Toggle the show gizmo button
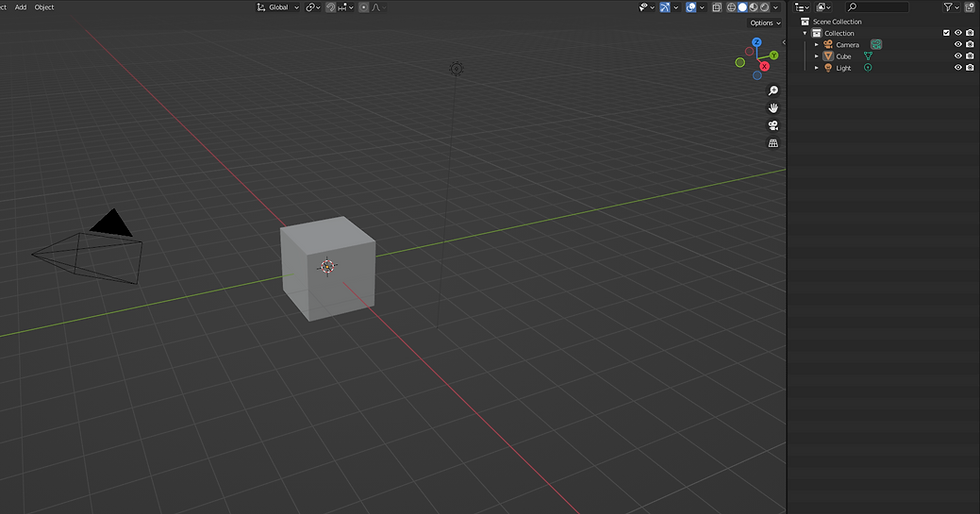980x514 pixels. click(665, 8)
